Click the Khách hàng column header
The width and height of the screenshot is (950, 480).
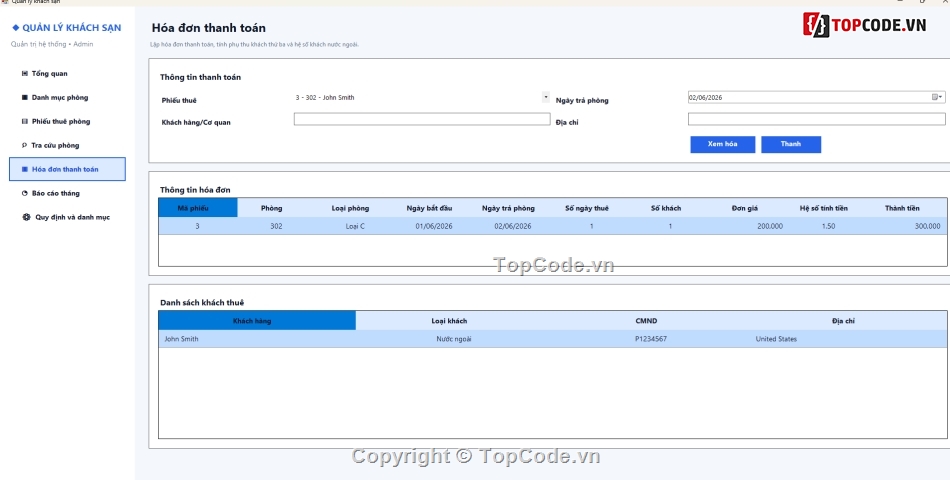coord(257,321)
